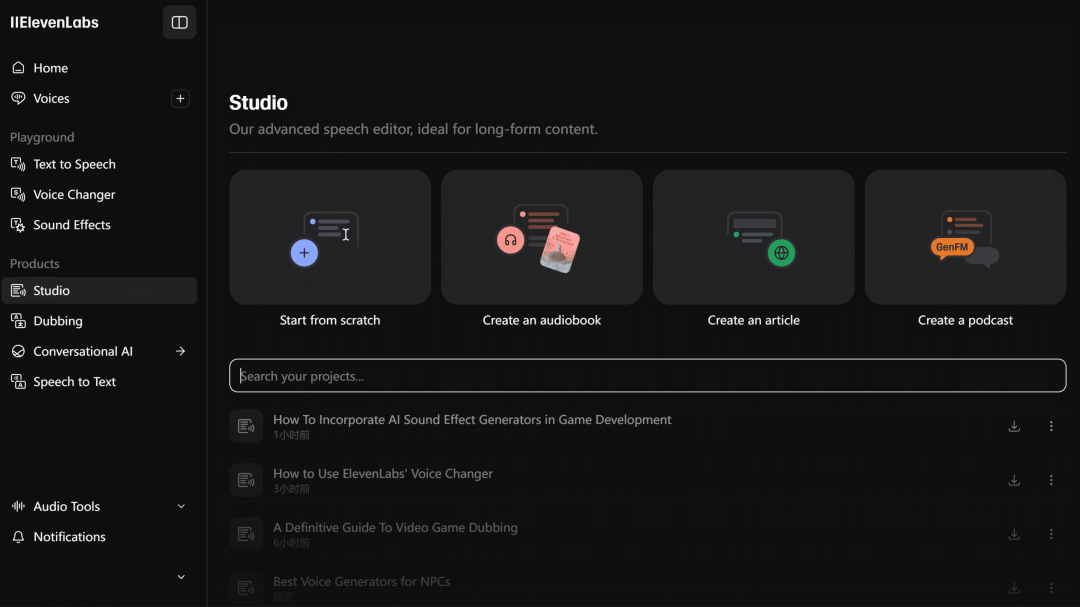This screenshot has height=607, width=1080.
Task: Open Text to Speech playground
Action: tap(74, 164)
